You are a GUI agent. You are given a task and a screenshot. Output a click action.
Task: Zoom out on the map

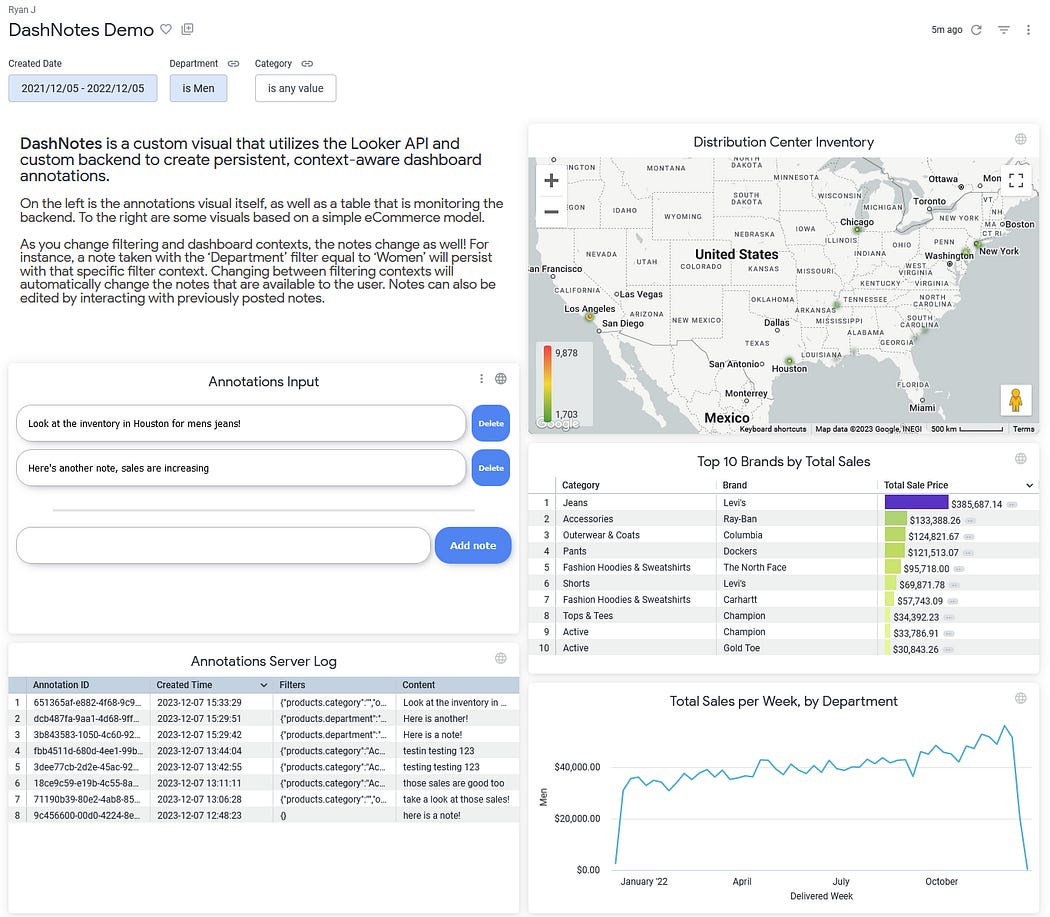click(551, 211)
